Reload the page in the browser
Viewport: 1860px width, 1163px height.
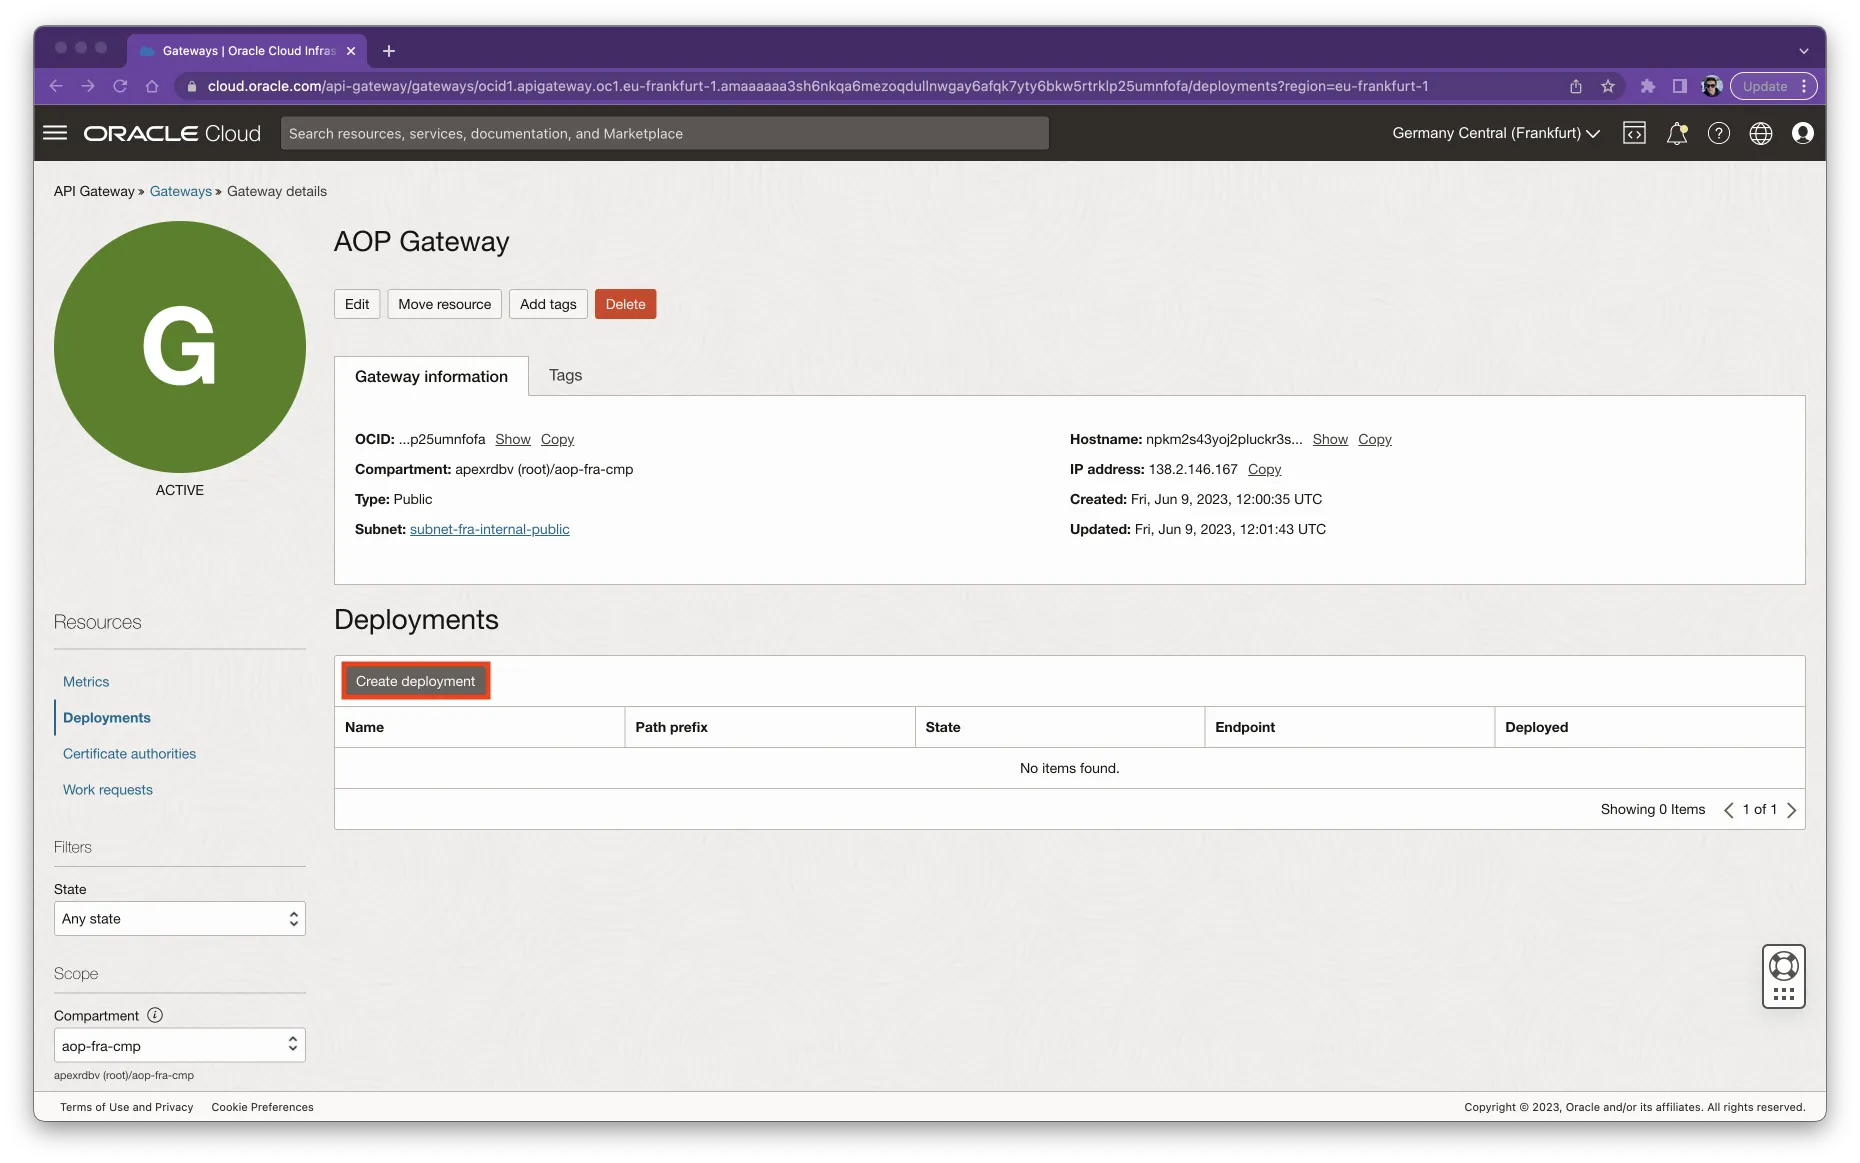pyautogui.click(x=120, y=86)
